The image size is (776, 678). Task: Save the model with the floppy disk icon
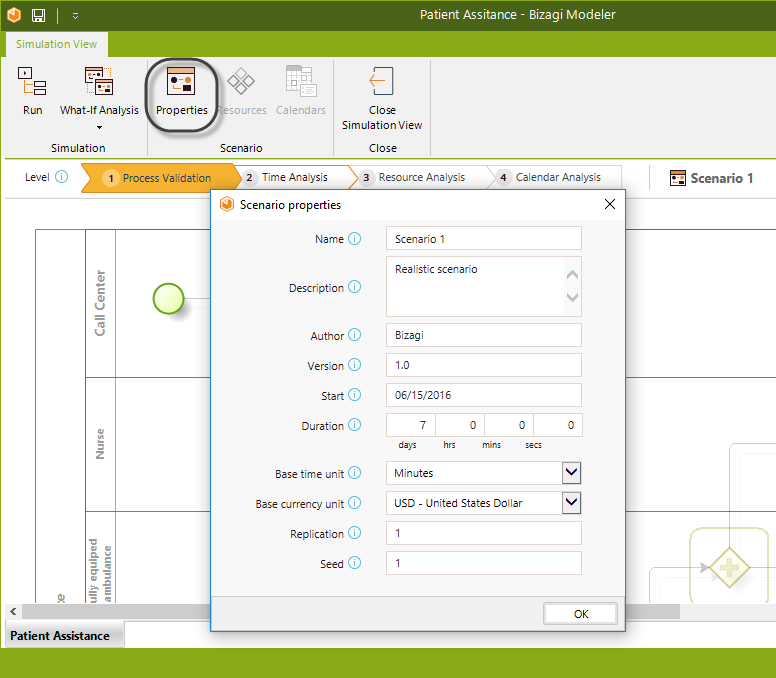point(39,15)
